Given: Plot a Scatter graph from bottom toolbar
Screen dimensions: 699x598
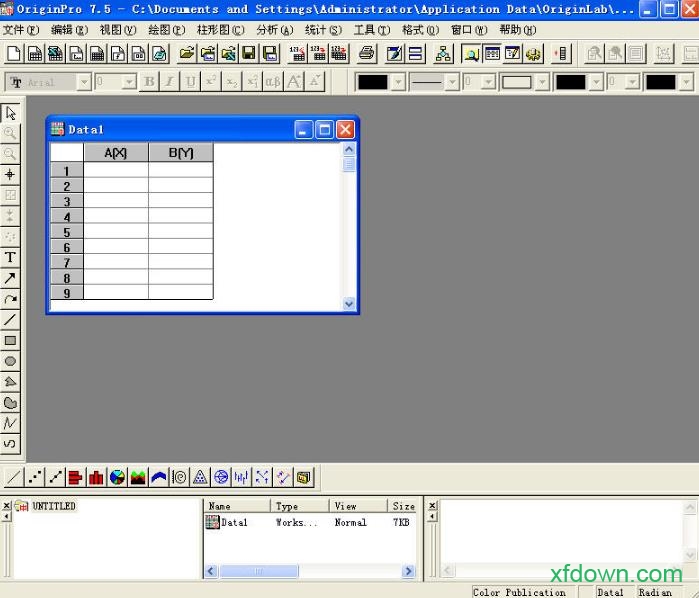Looking at the screenshot, I should tap(34, 478).
